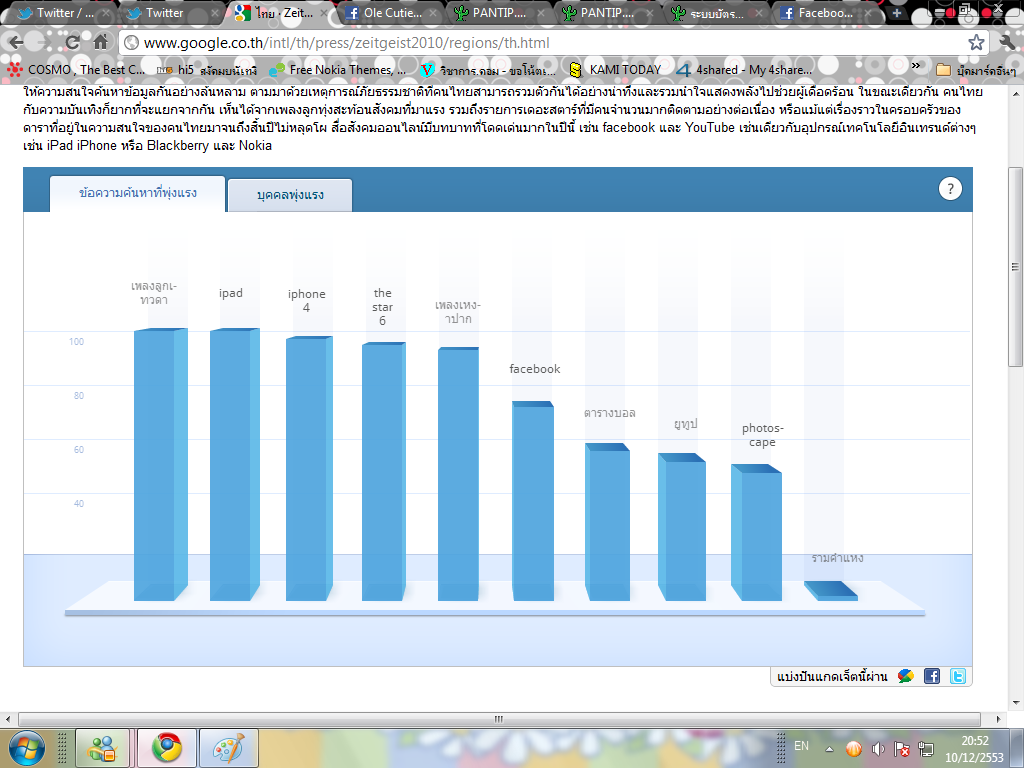Click the vertical scrollbar down arrow
The height and width of the screenshot is (768, 1024).
[x=1016, y=703]
